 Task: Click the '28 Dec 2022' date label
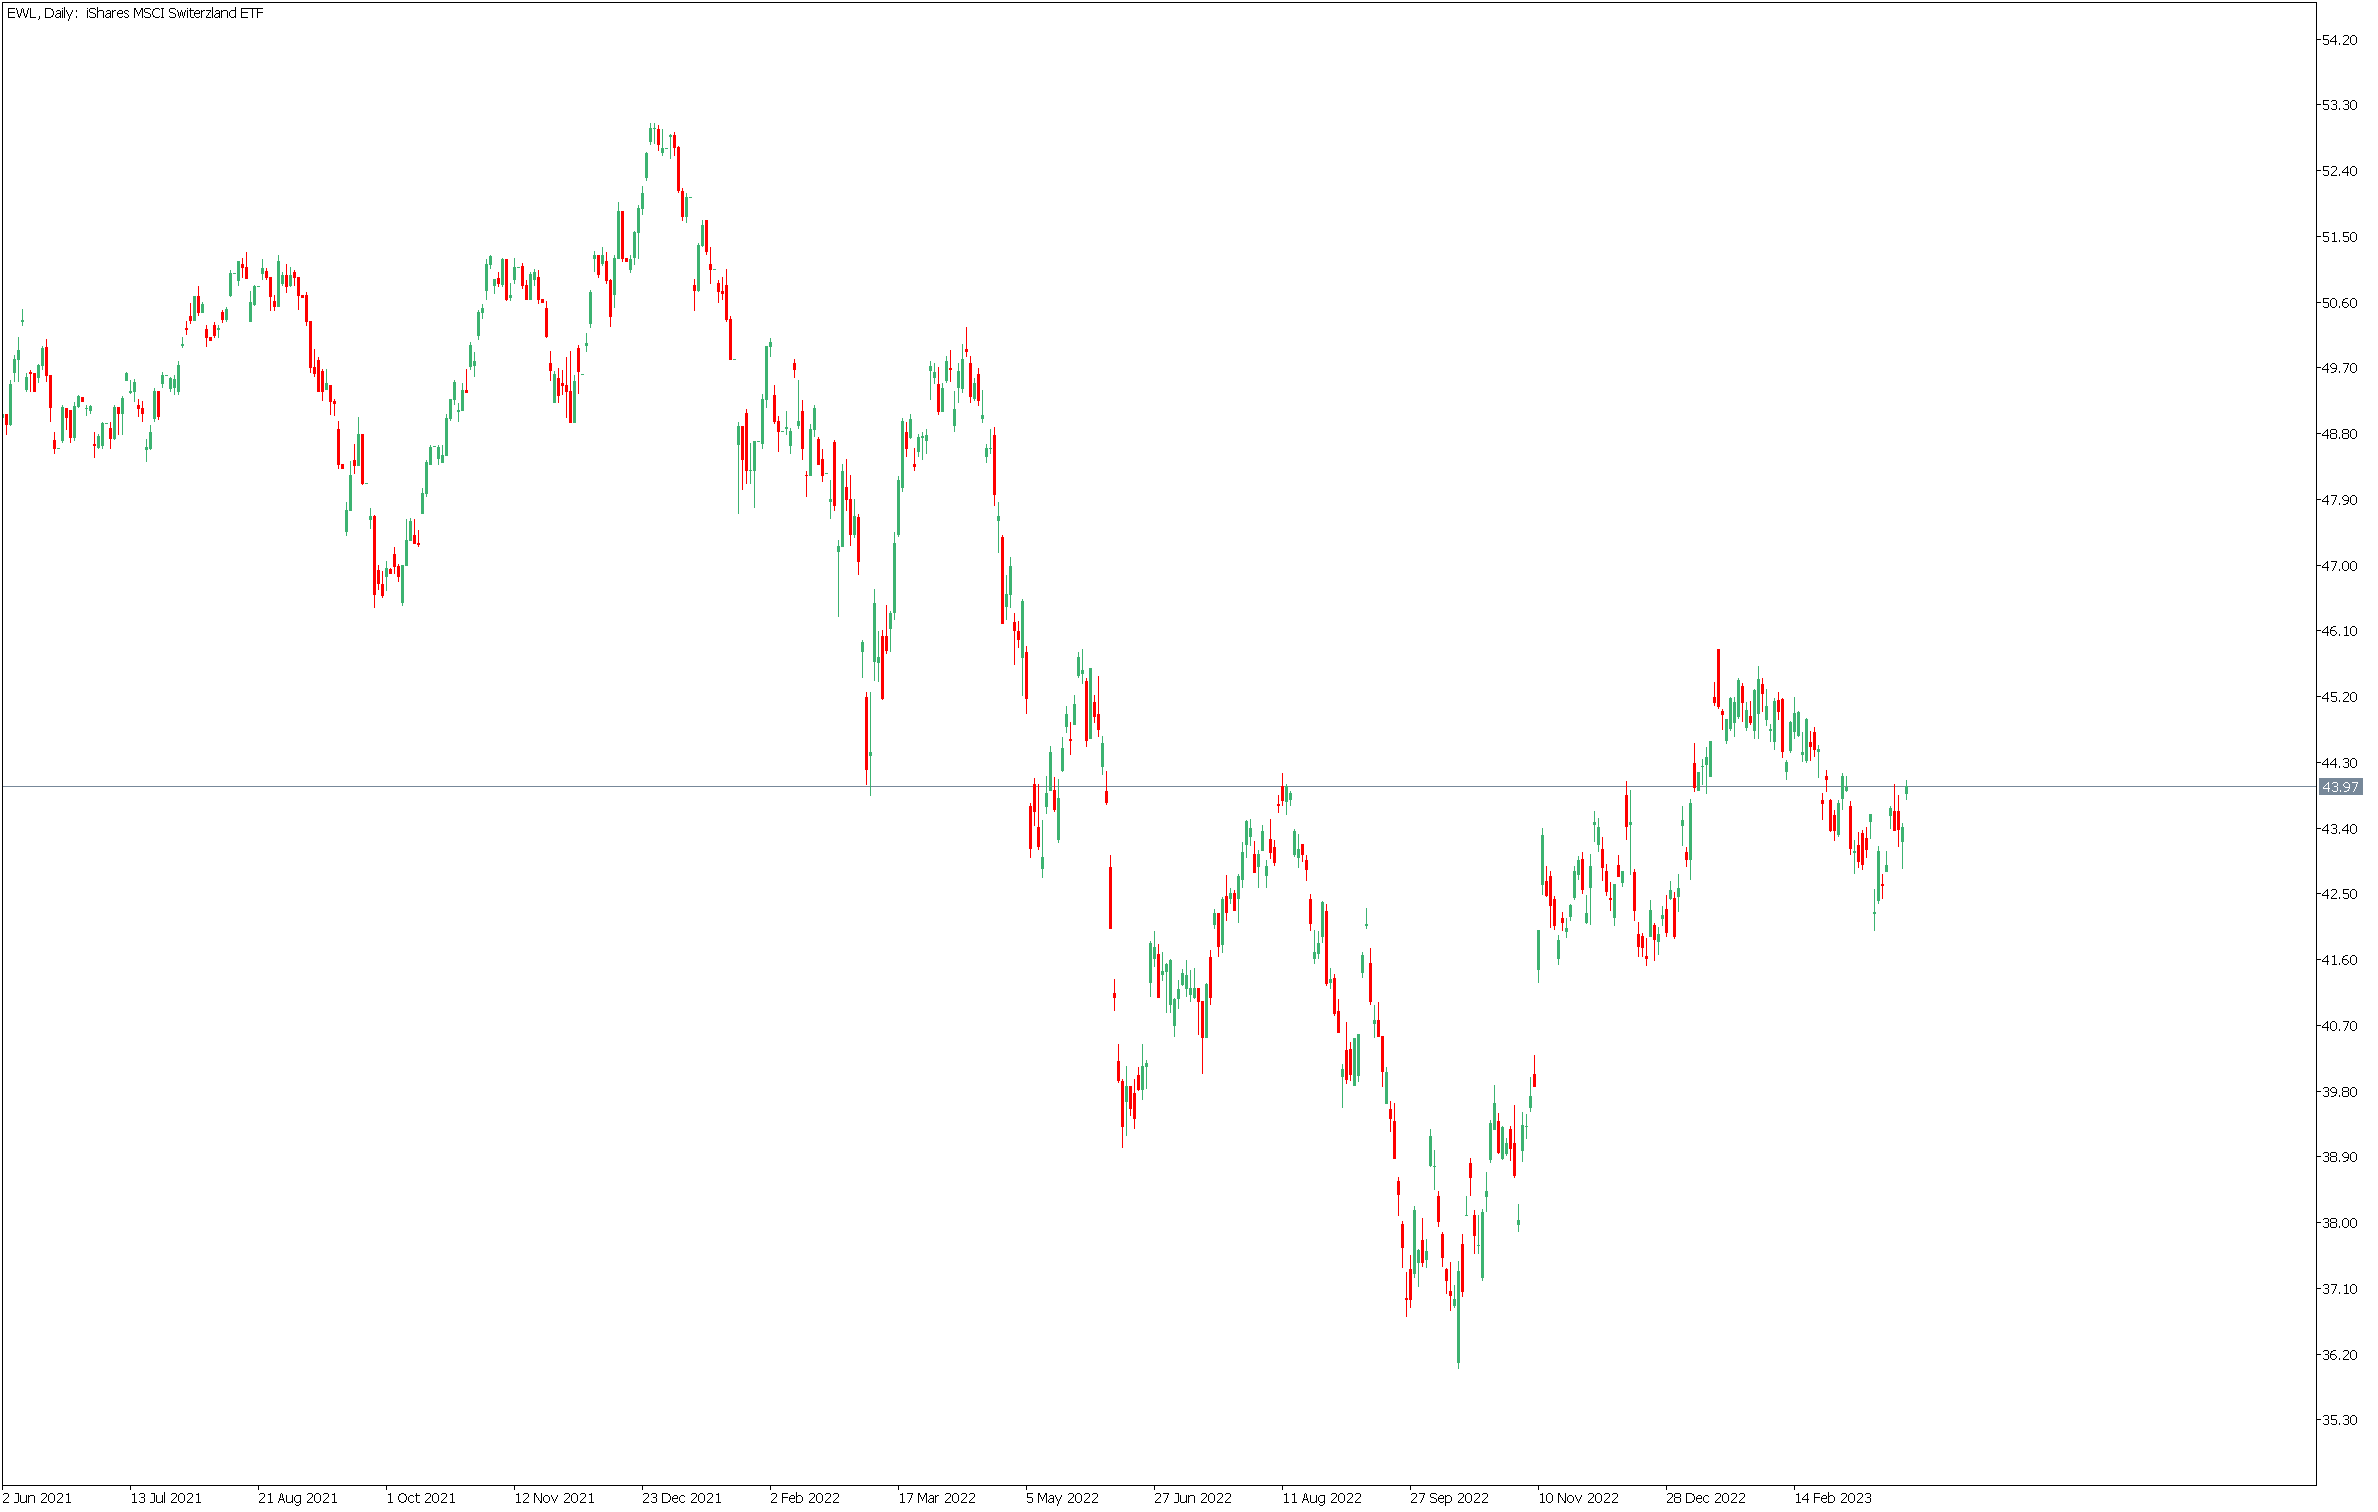click(x=1706, y=1498)
